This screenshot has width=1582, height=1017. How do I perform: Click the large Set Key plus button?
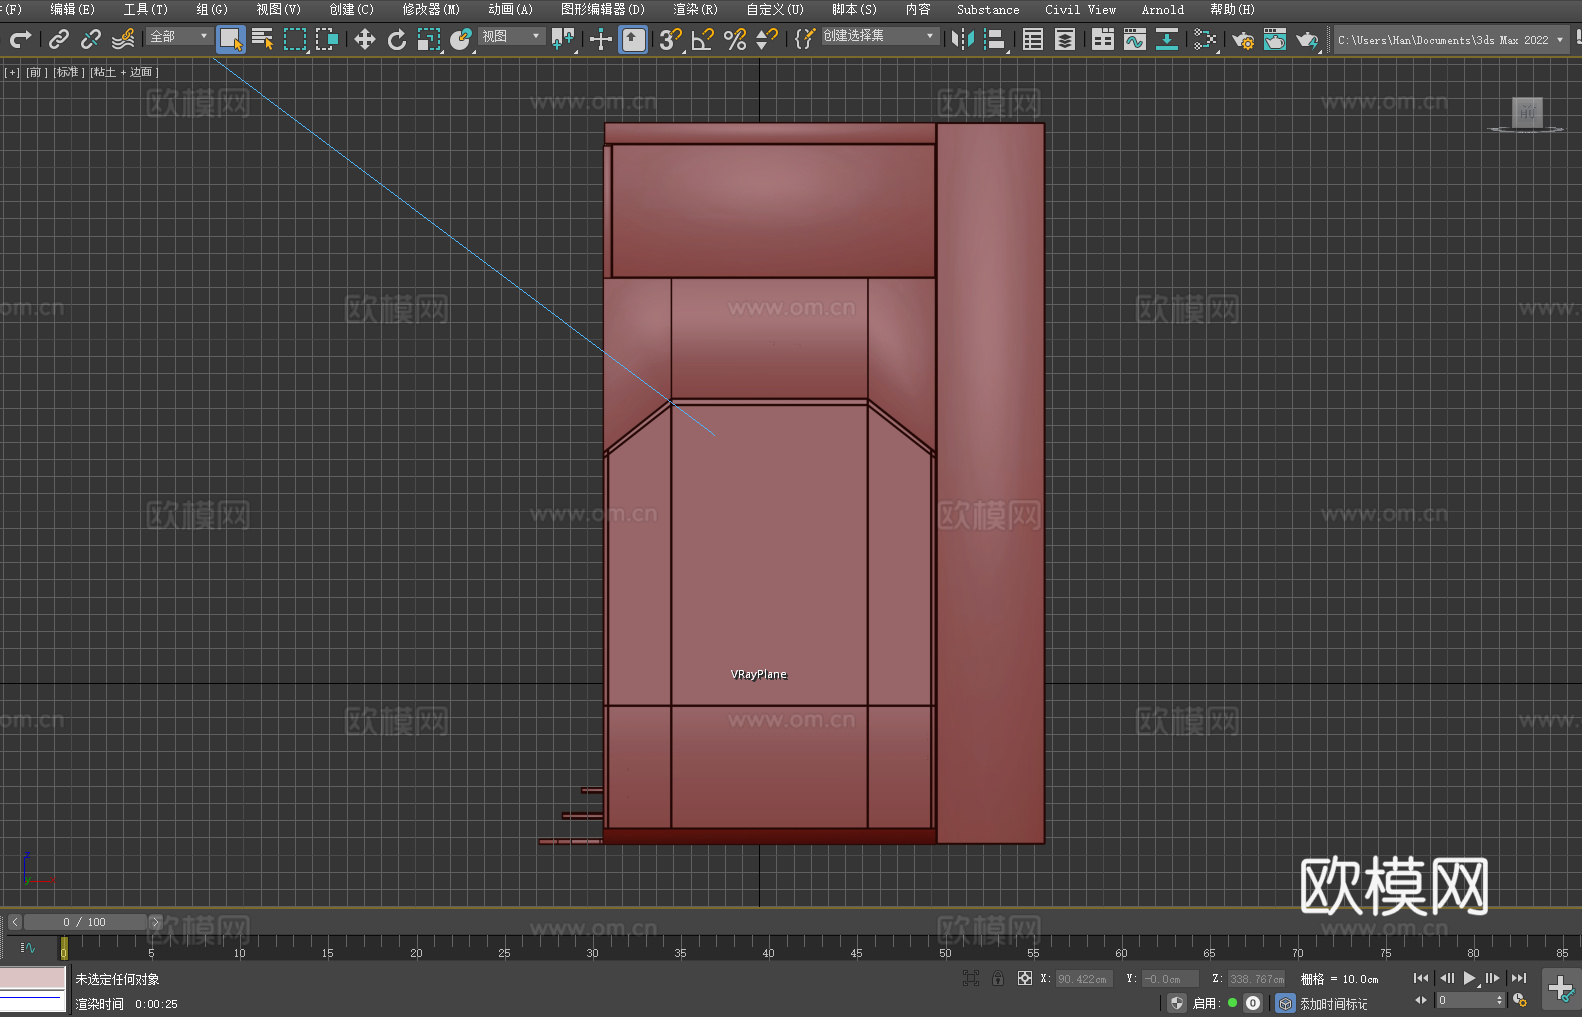(x=1560, y=989)
